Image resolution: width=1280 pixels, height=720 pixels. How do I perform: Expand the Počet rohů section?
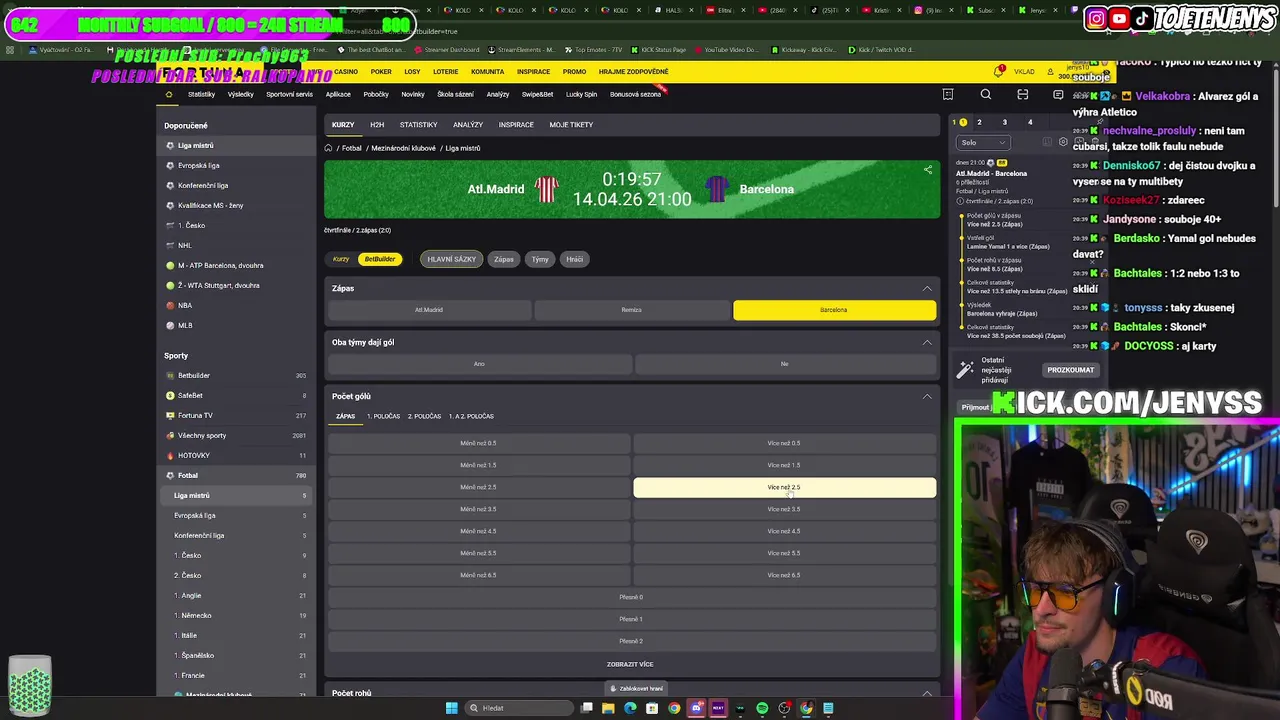[927, 693]
